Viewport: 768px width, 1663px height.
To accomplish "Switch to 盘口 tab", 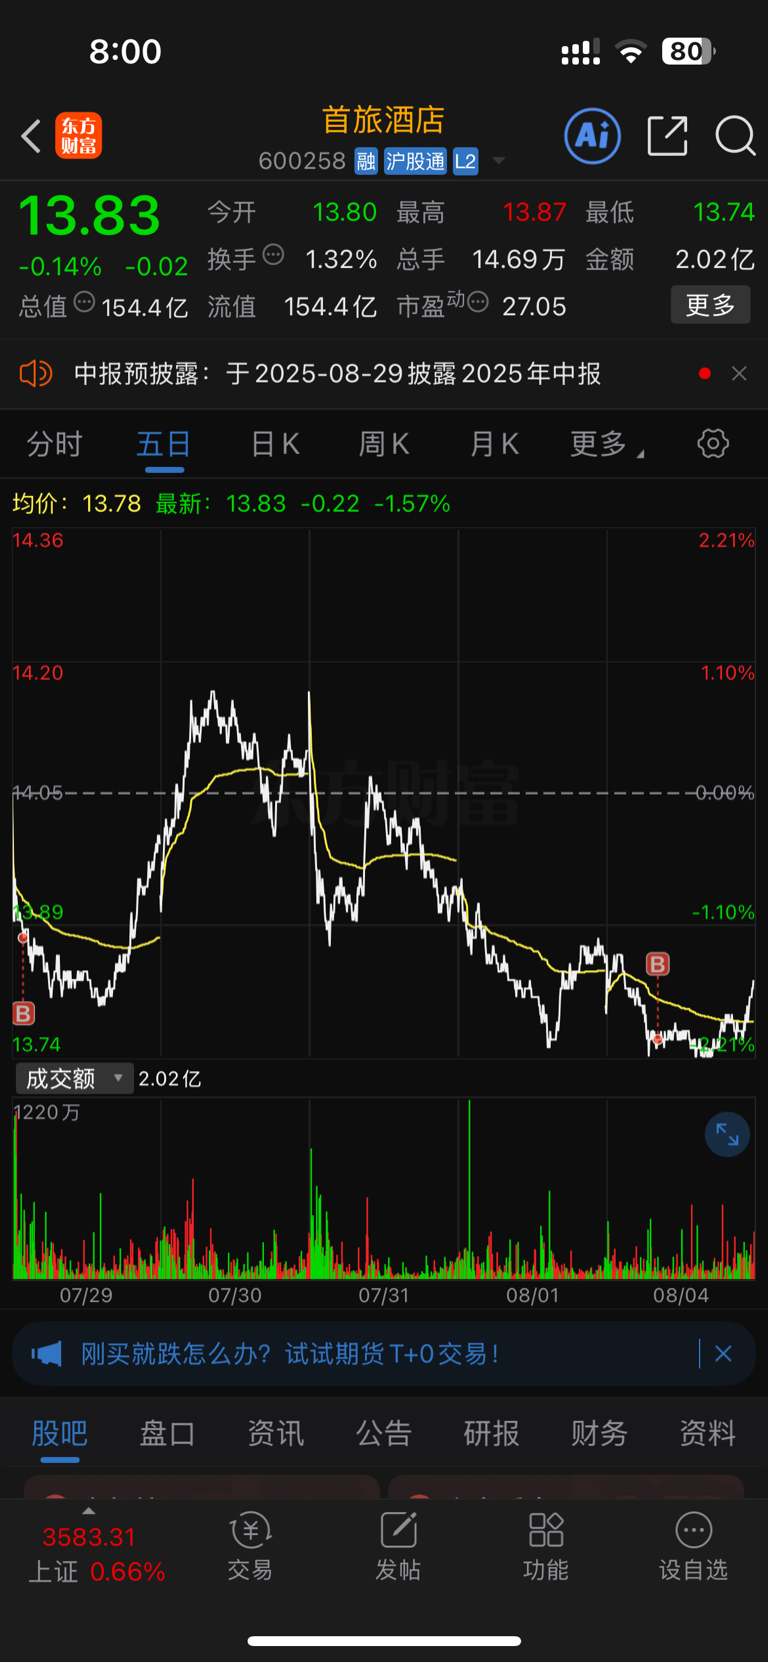I will 167,1433.
